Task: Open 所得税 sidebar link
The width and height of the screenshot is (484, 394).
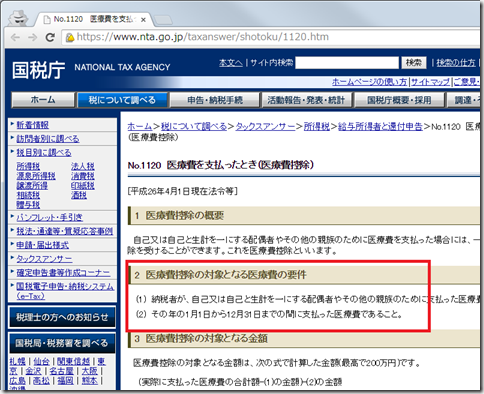Action: click(28, 166)
